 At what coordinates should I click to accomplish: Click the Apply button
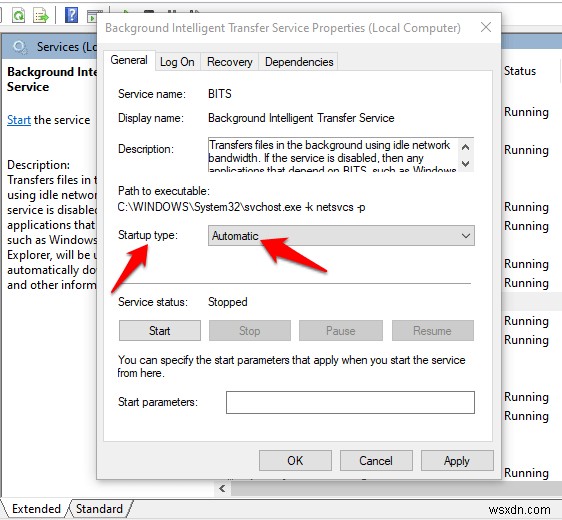(457, 461)
